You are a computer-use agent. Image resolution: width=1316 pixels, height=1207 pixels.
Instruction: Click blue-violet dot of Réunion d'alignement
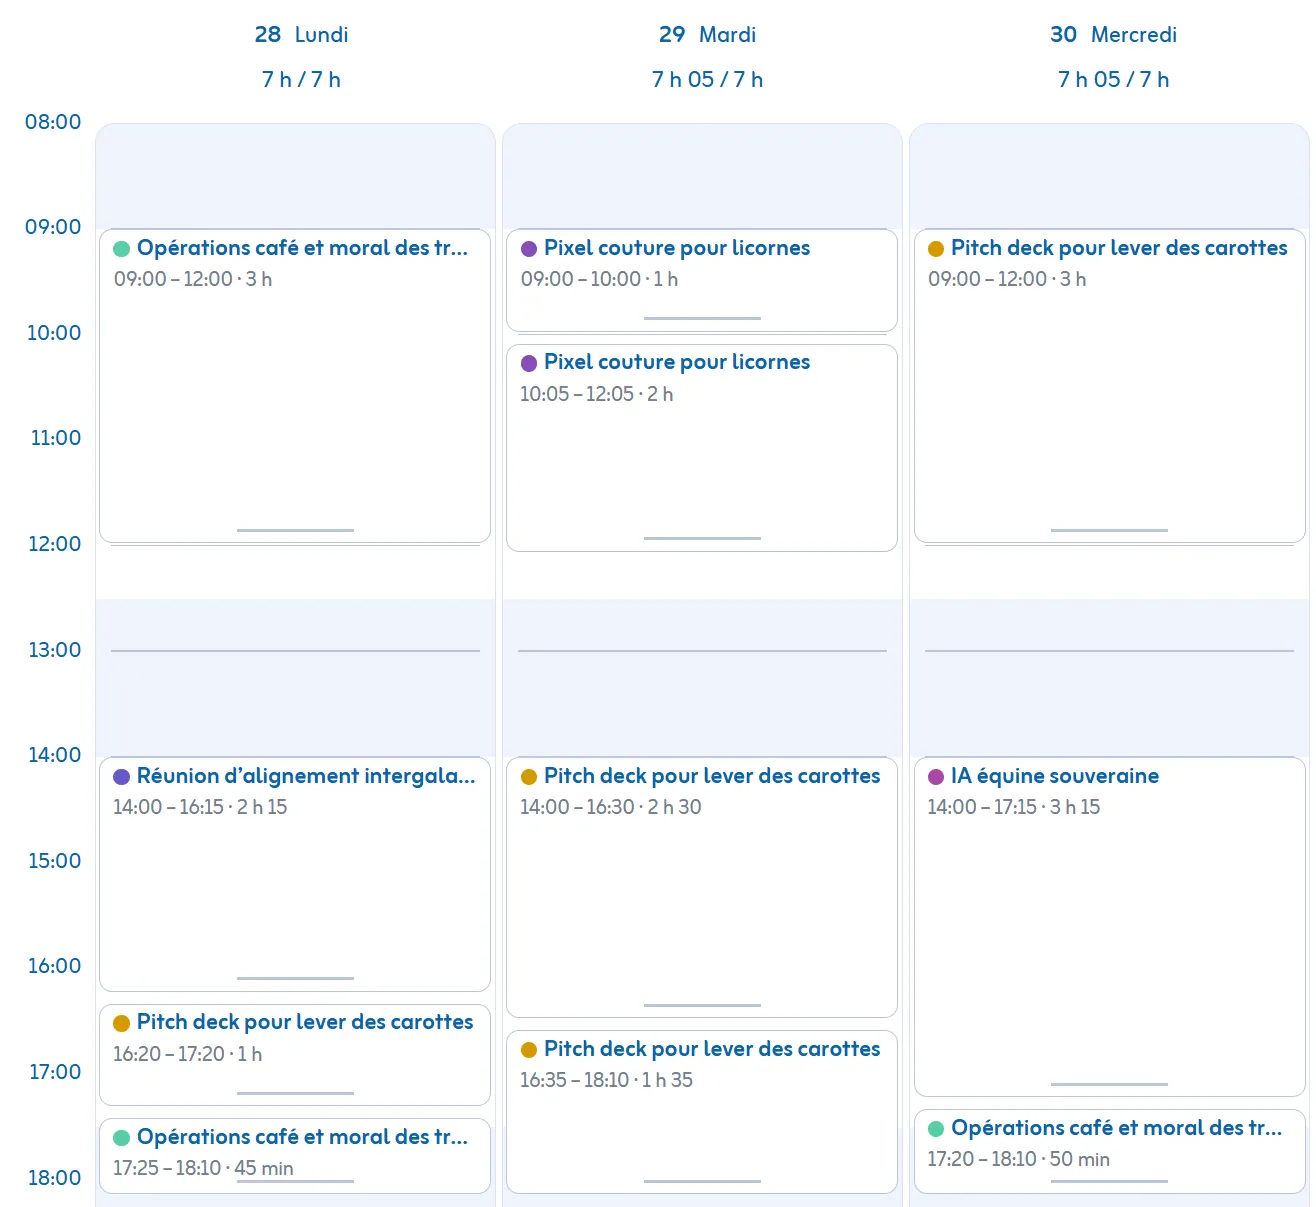point(122,777)
